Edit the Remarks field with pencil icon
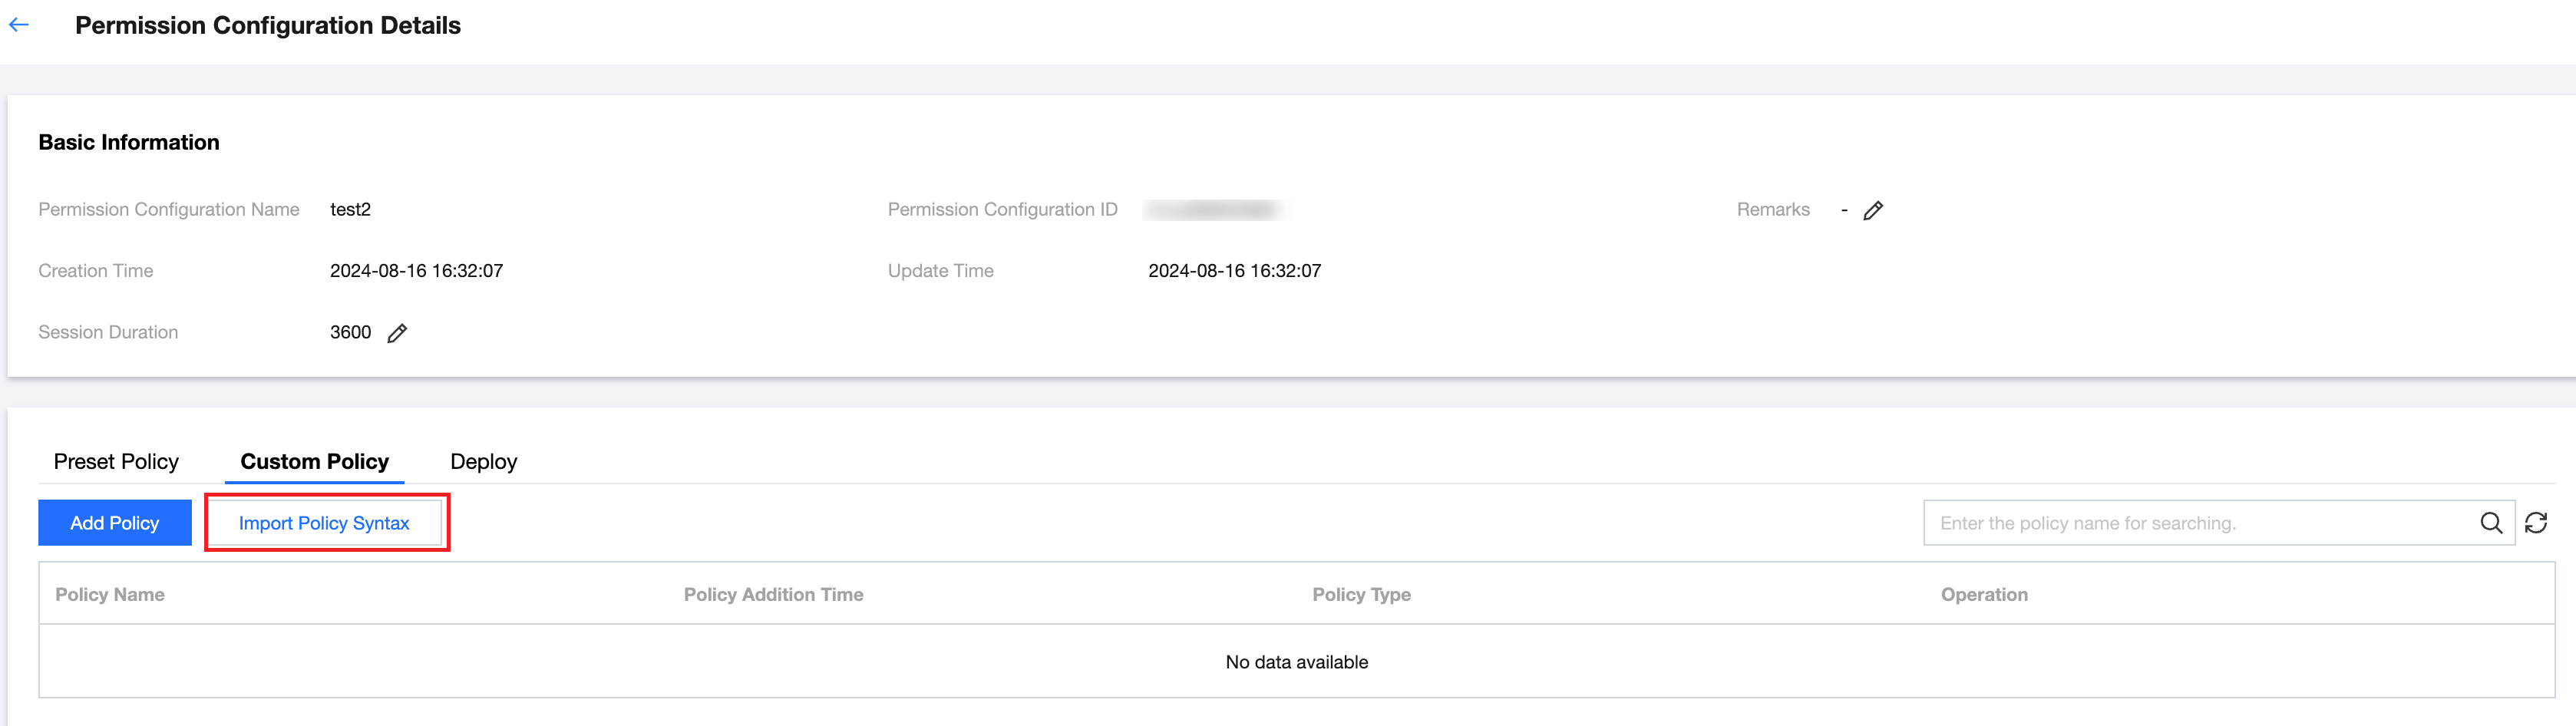This screenshot has width=2576, height=726. (x=1873, y=210)
